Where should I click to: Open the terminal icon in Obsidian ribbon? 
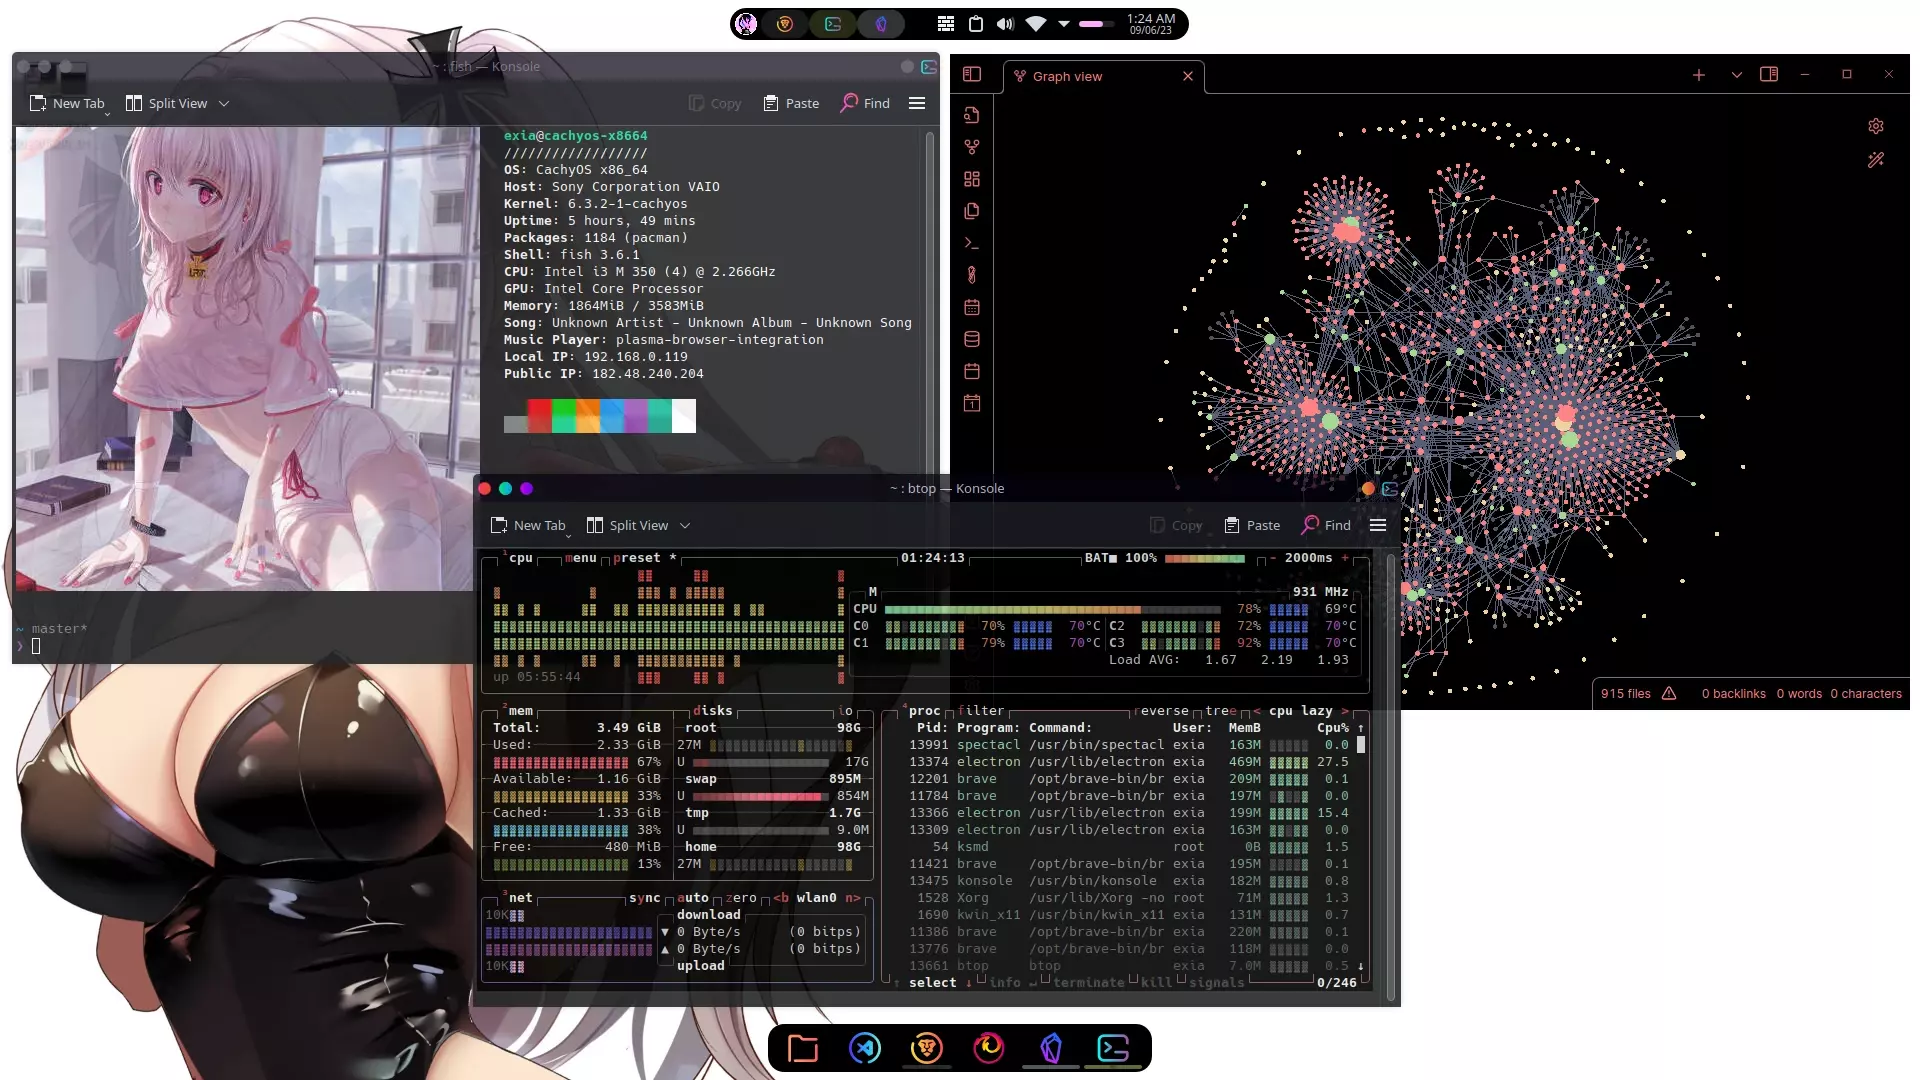[x=971, y=243]
